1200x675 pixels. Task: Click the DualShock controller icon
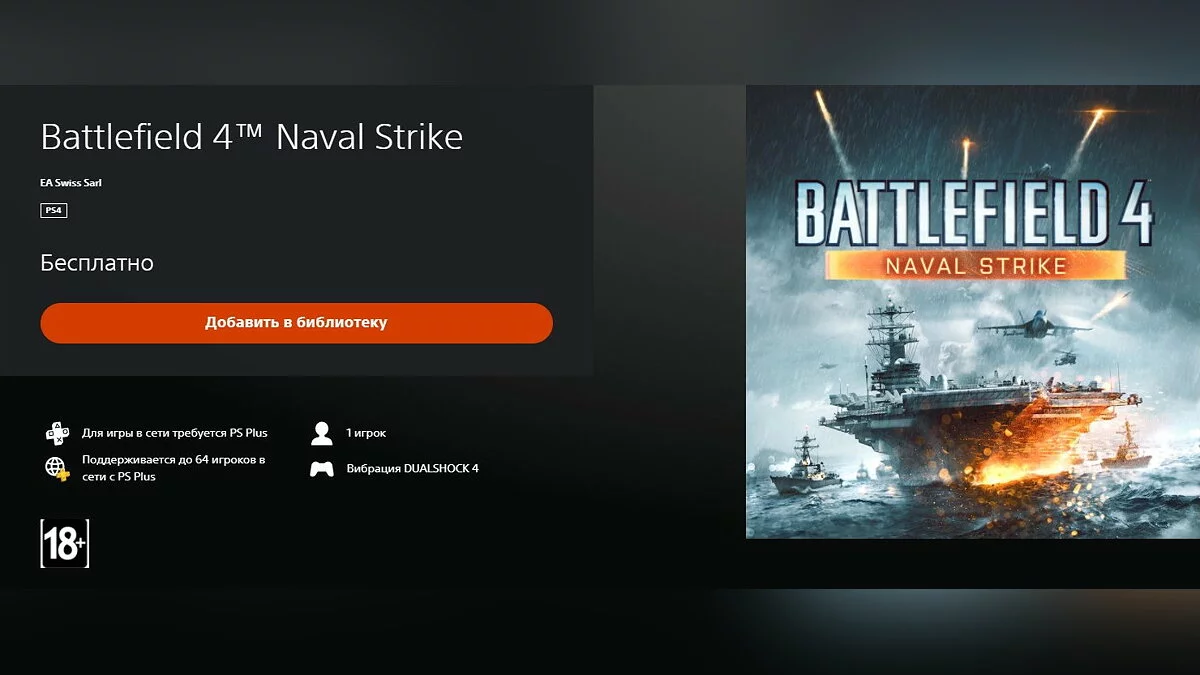[321, 468]
